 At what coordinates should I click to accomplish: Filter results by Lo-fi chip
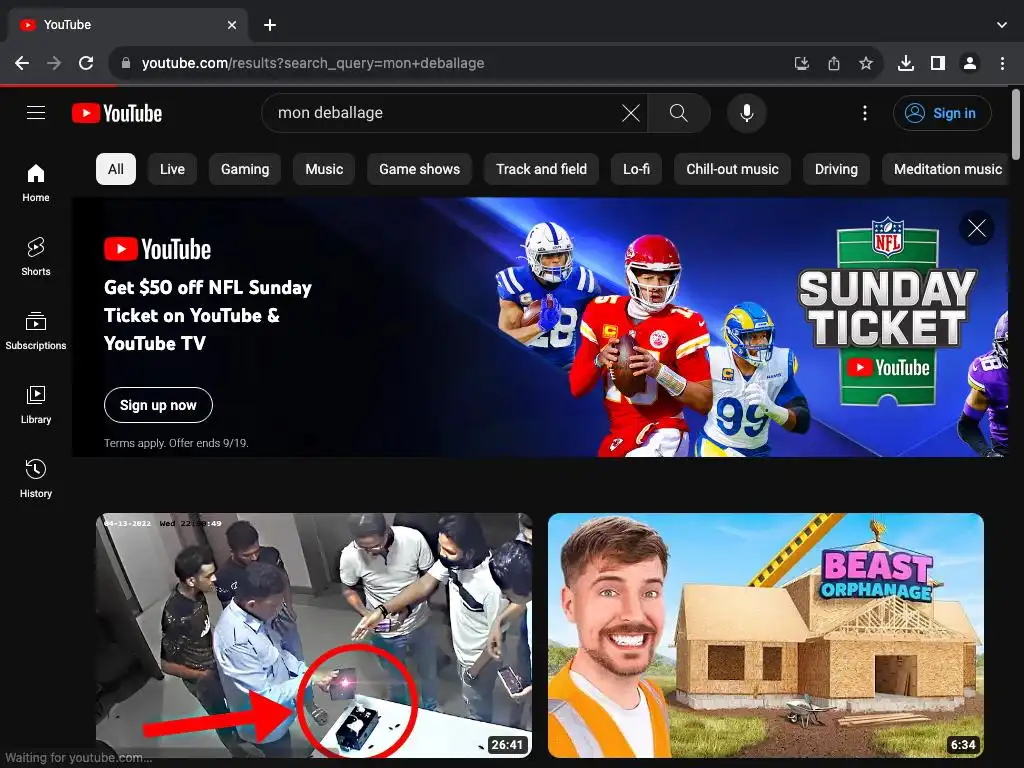point(636,169)
